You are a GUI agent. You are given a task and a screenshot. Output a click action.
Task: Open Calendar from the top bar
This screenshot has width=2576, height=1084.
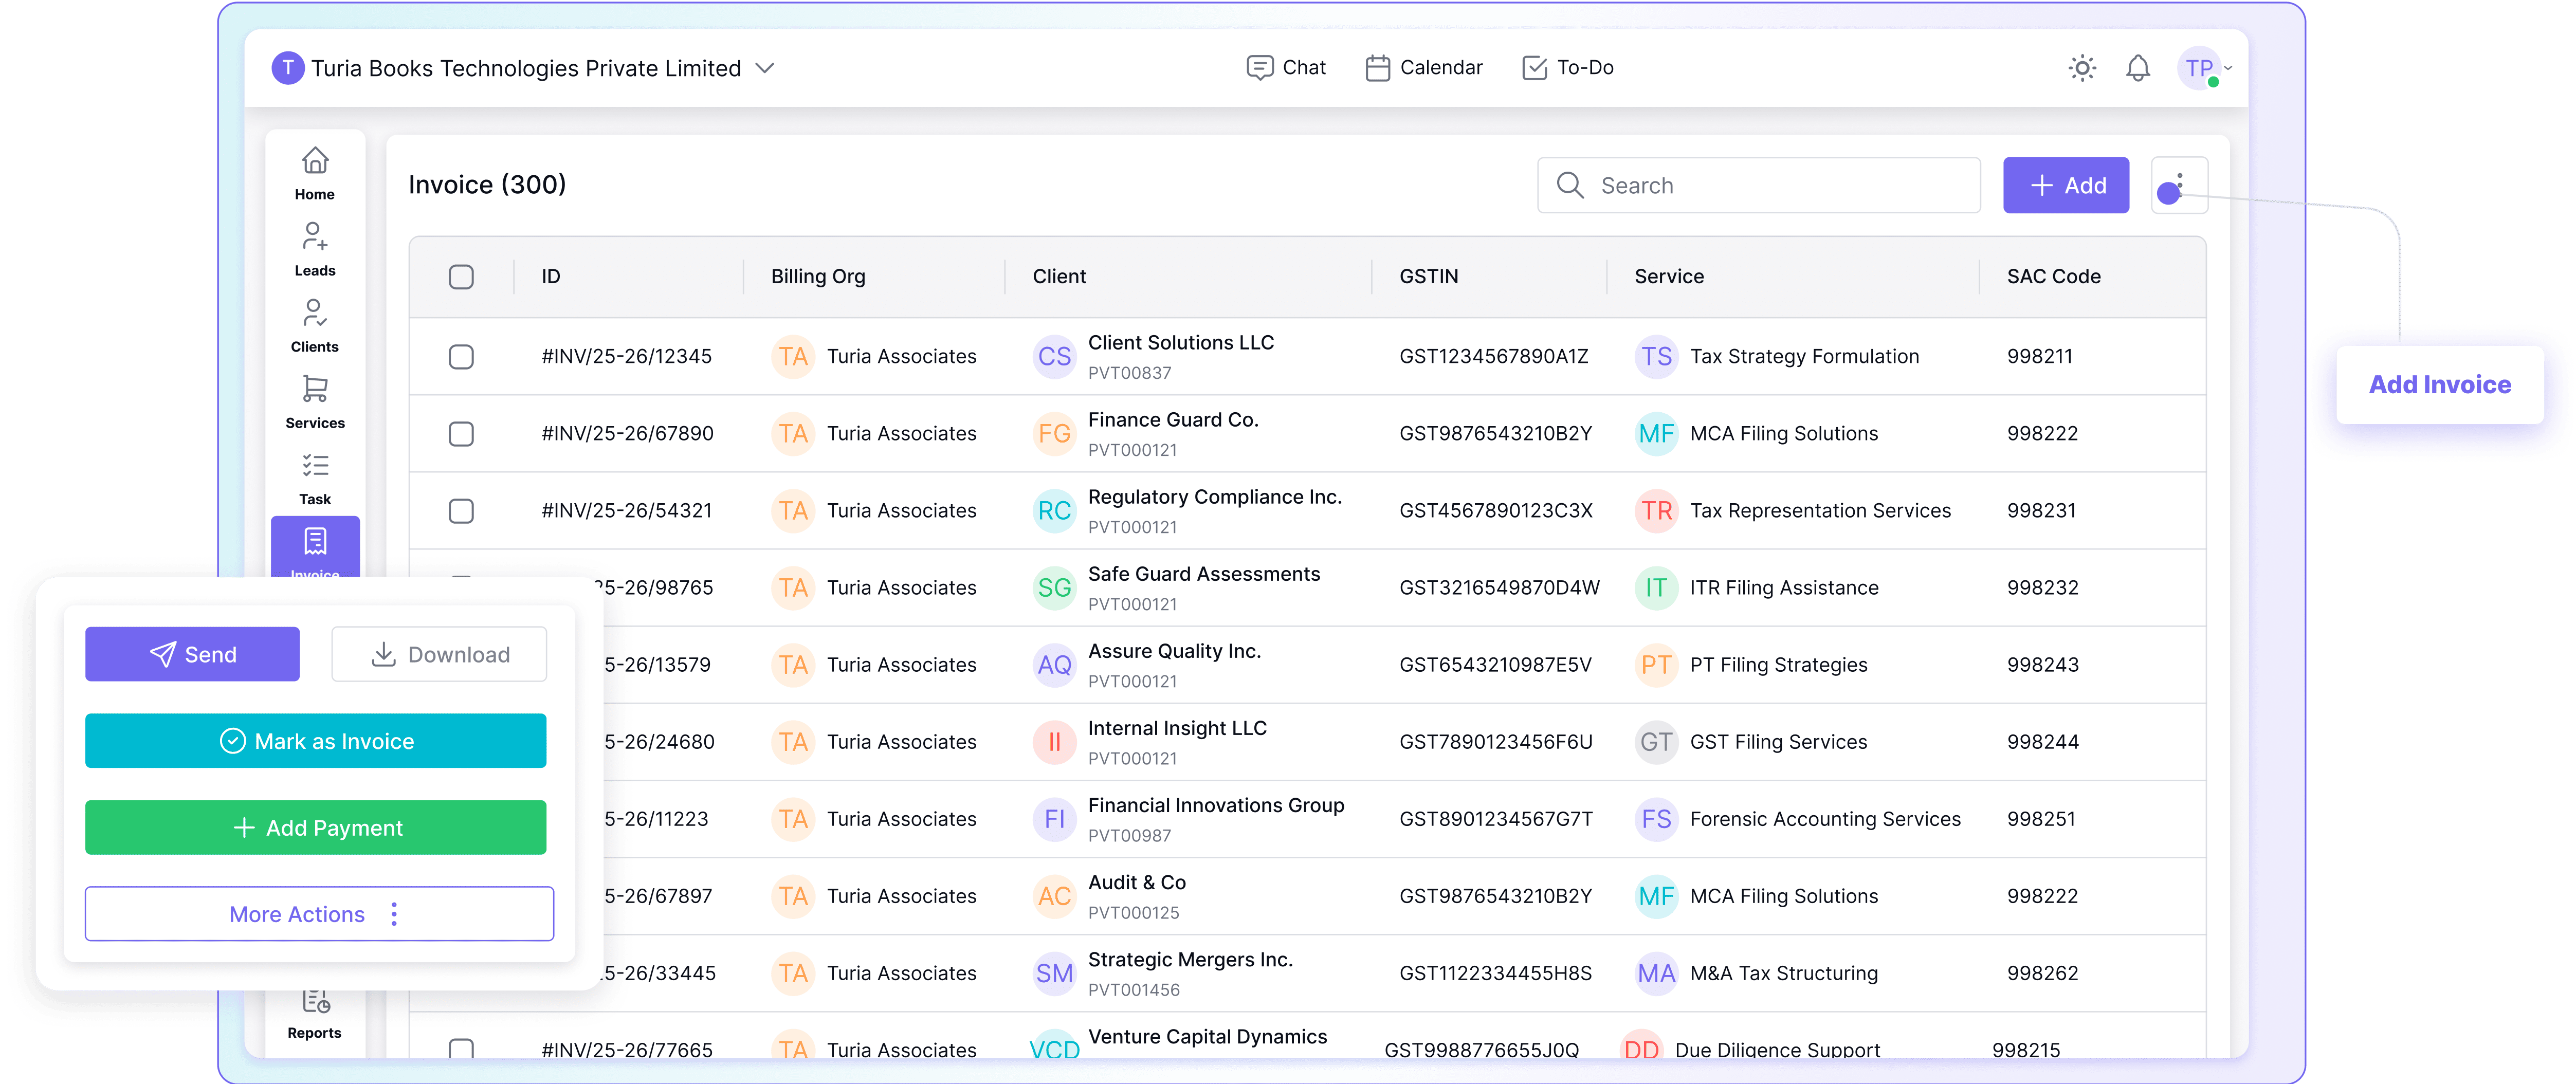coord(1424,67)
